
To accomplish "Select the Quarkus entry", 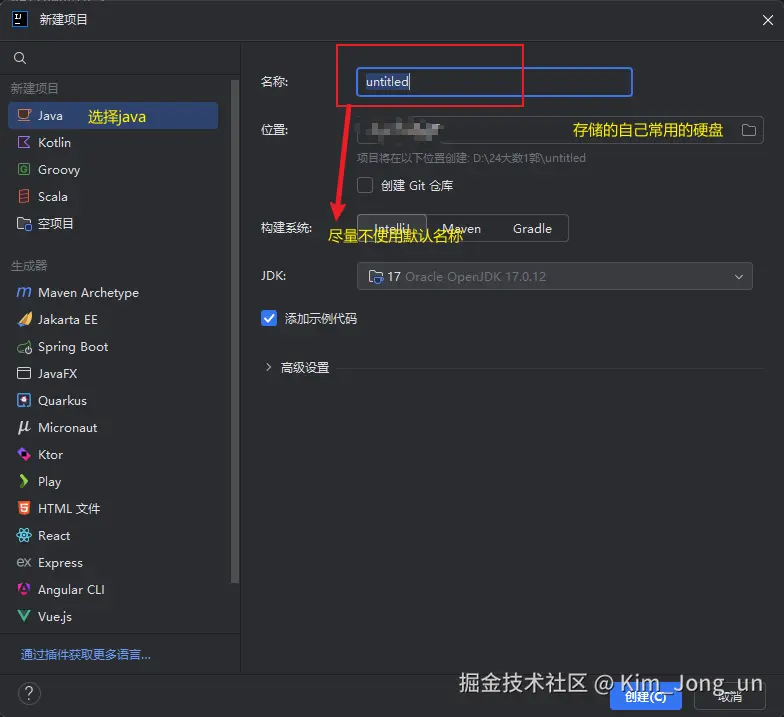I will tap(113, 400).
